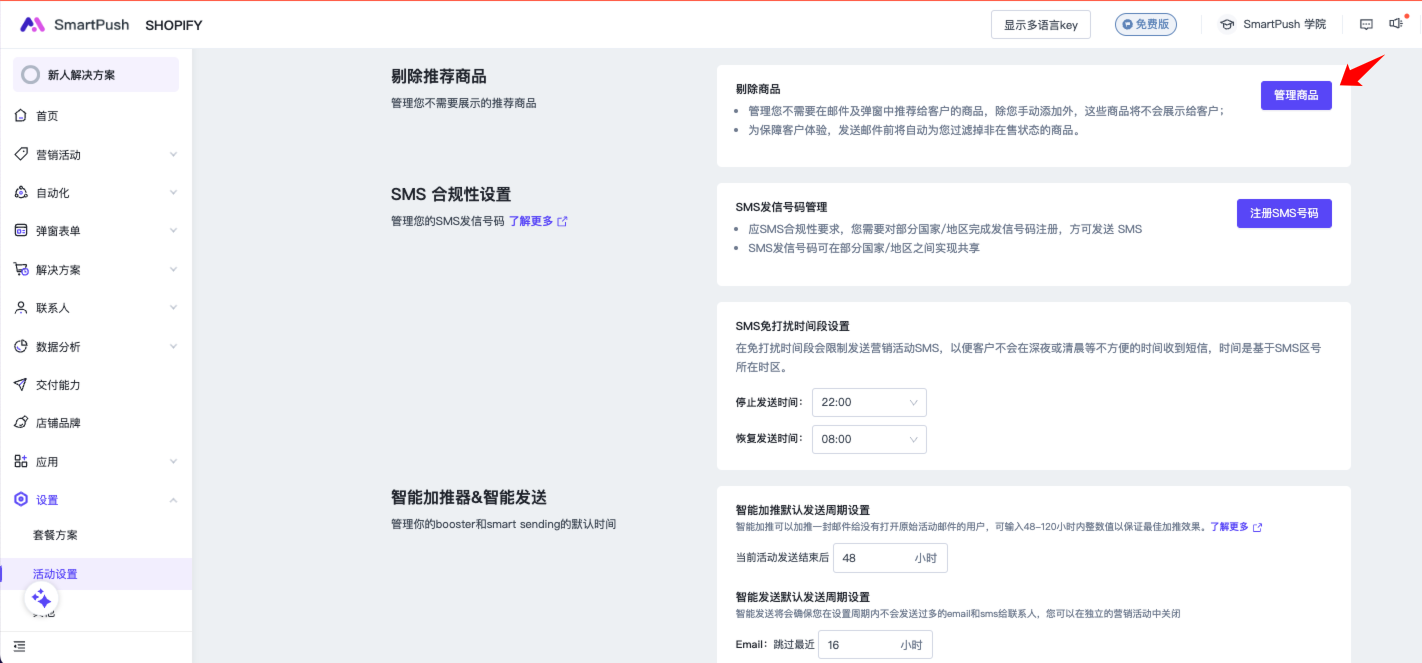Open the 首页 home icon
Image resolution: width=1422 pixels, height=663 pixels.
click(21, 116)
